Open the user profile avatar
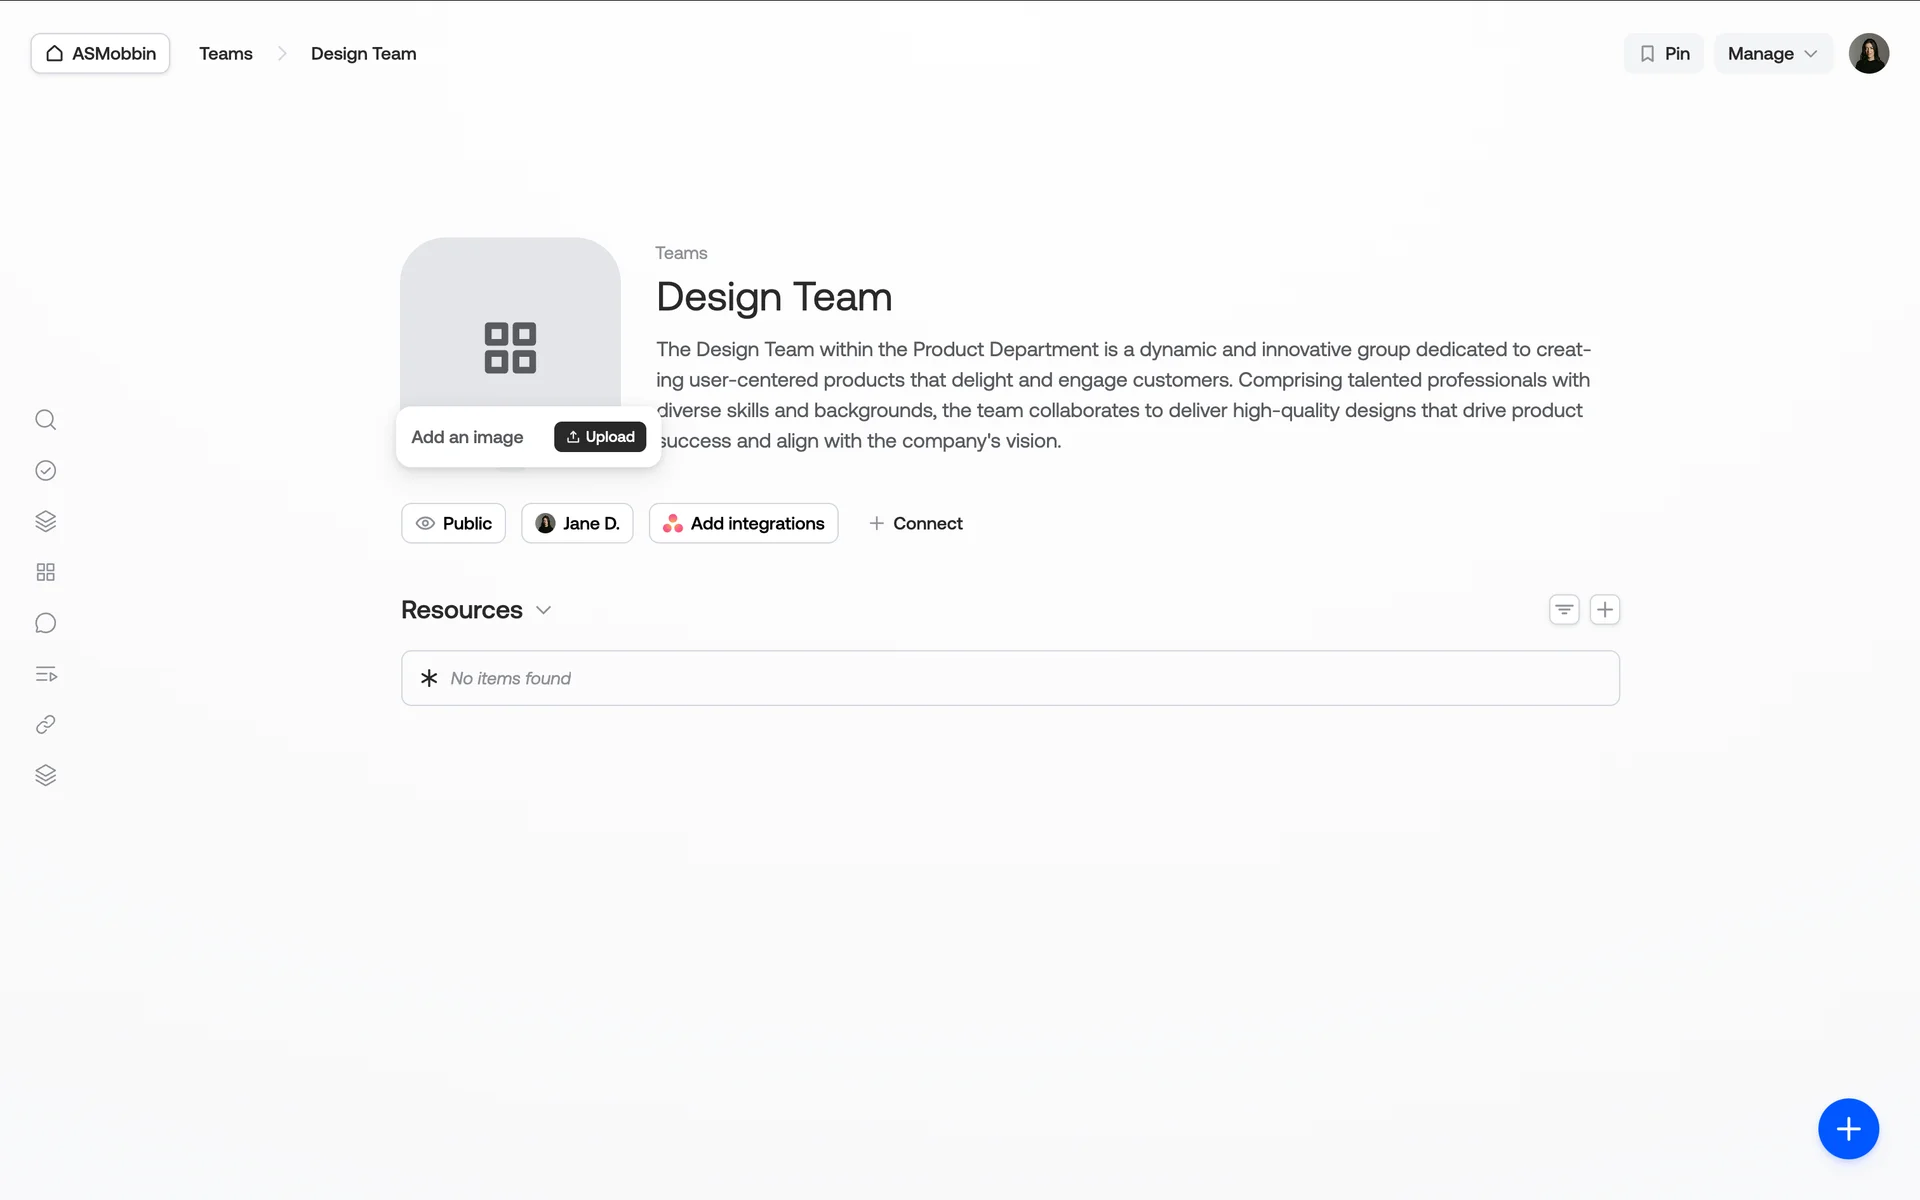 tap(1868, 54)
